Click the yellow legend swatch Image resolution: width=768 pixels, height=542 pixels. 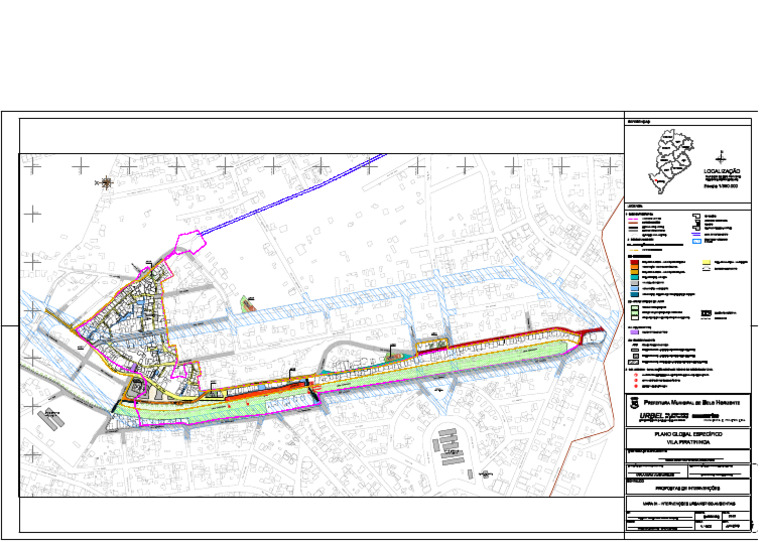pyautogui.click(x=707, y=262)
